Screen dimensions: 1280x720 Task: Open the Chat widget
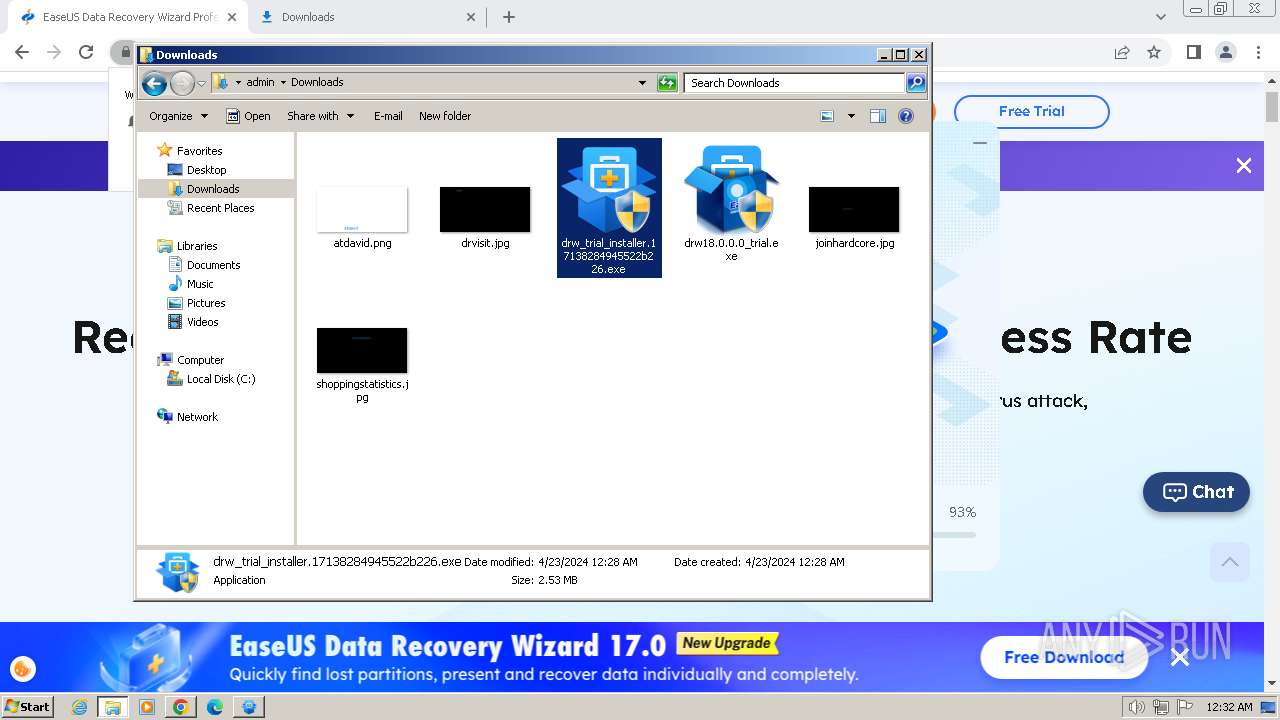pyautogui.click(x=1196, y=492)
